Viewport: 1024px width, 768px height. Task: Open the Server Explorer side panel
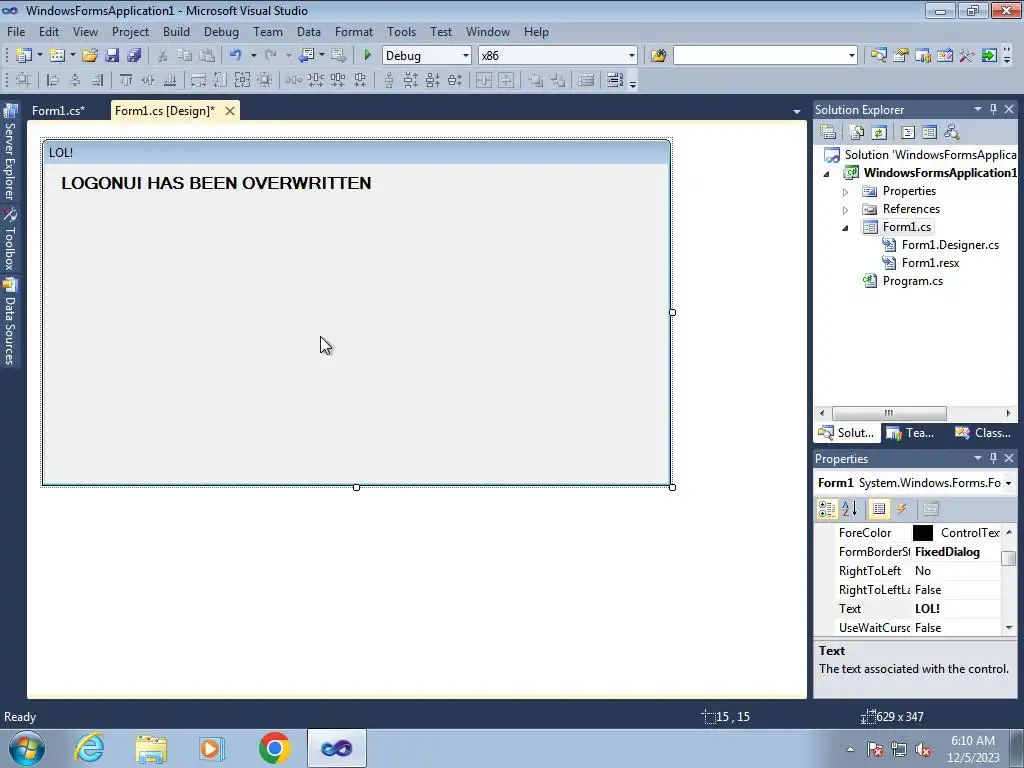(x=10, y=152)
